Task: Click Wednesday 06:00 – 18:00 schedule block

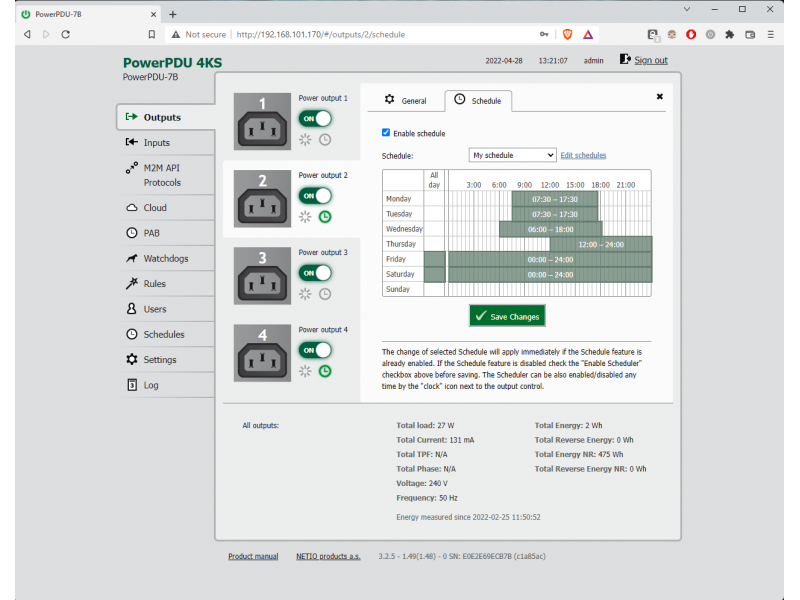Action: tap(551, 229)
